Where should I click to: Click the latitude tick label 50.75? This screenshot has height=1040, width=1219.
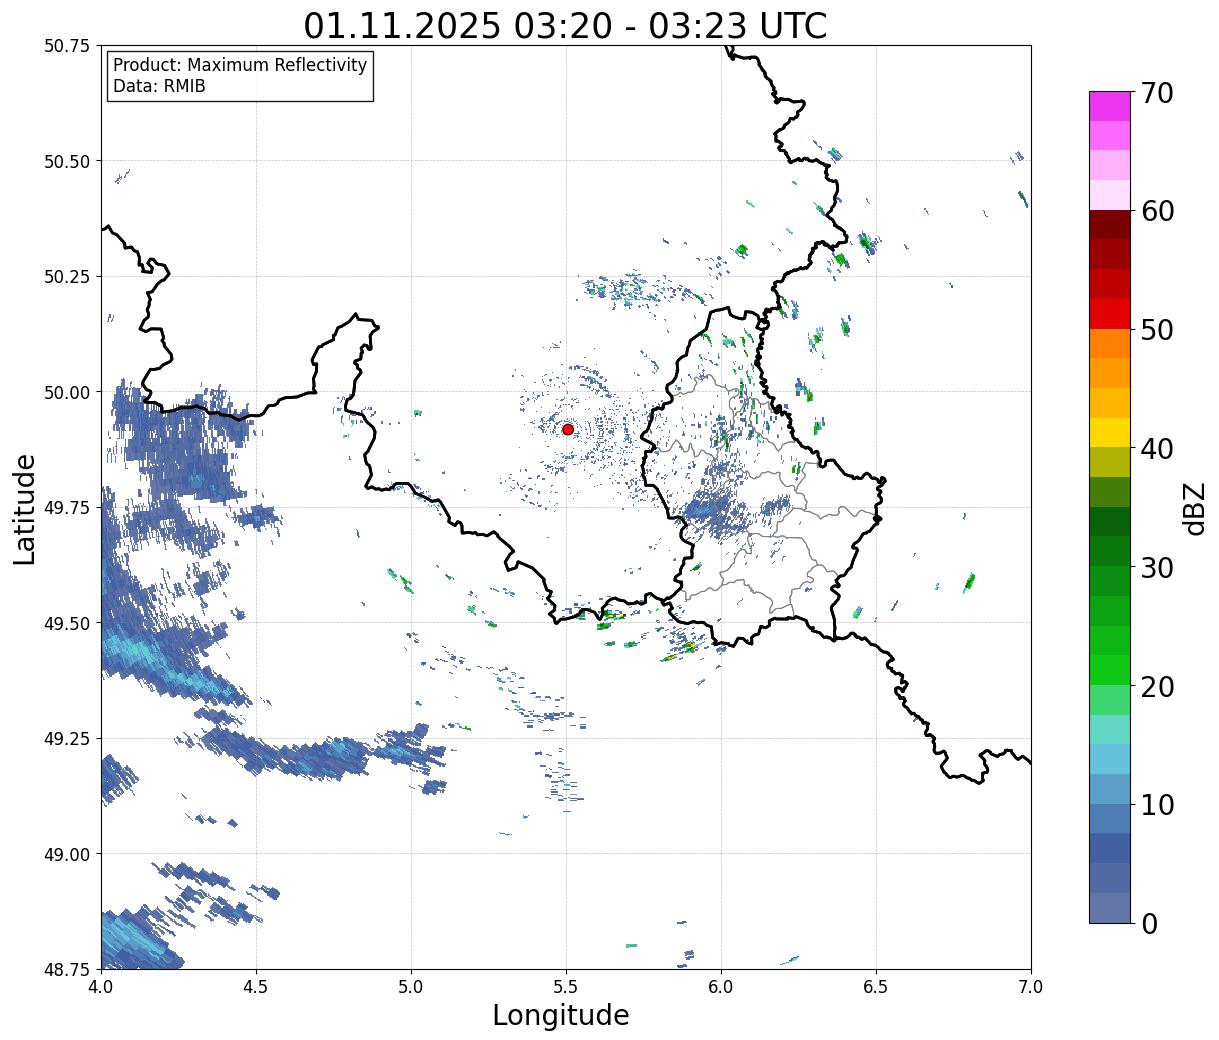pos(67,46)
